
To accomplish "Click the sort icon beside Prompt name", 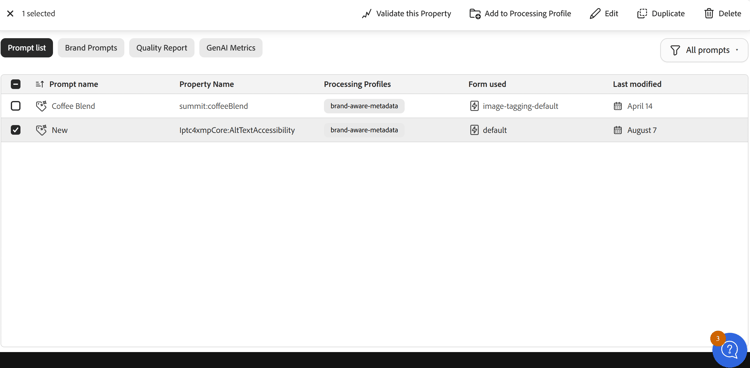I will [x=40, y=84].
